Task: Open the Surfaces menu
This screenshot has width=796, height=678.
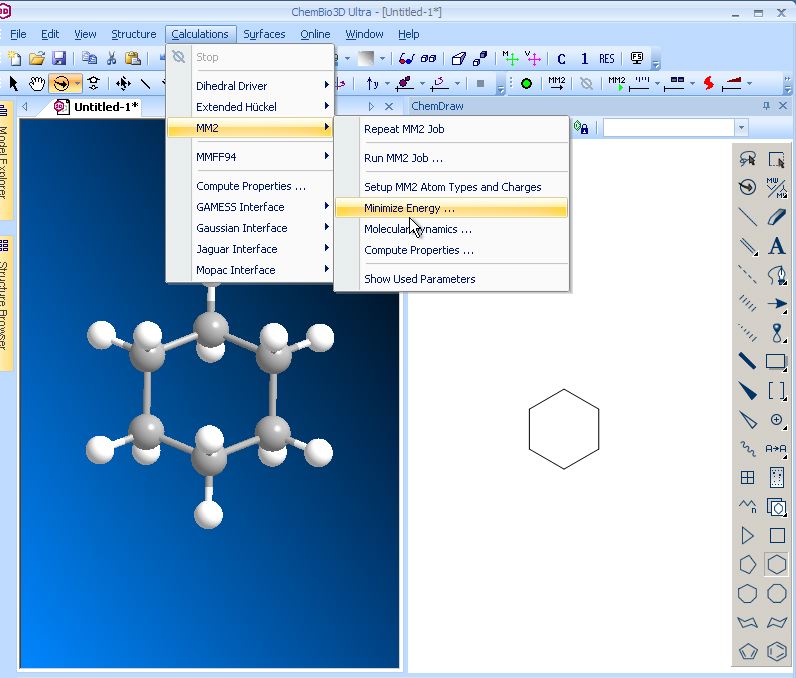Action: [x=264, y=34]
